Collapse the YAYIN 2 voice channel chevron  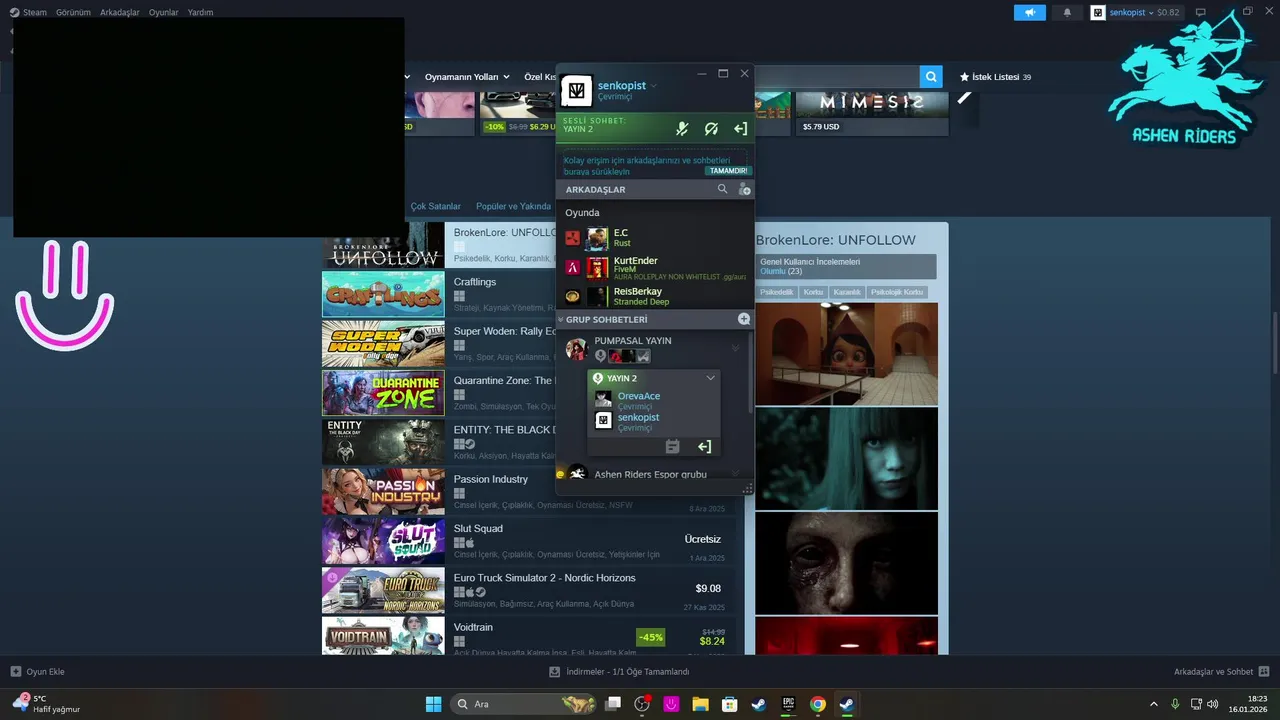pyautogui.click(x=711, y=378)
